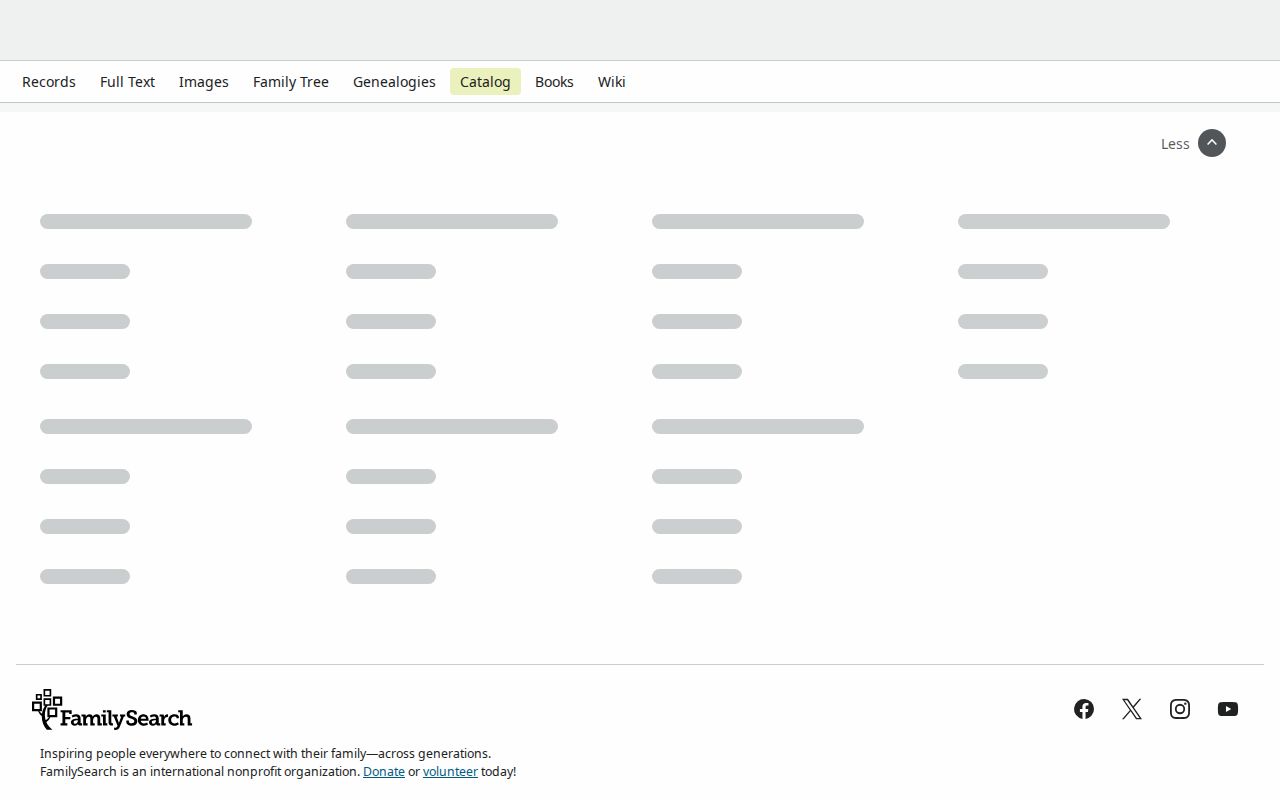Follow the Donate link
The image size is (1280, 800).
[384, 772]
